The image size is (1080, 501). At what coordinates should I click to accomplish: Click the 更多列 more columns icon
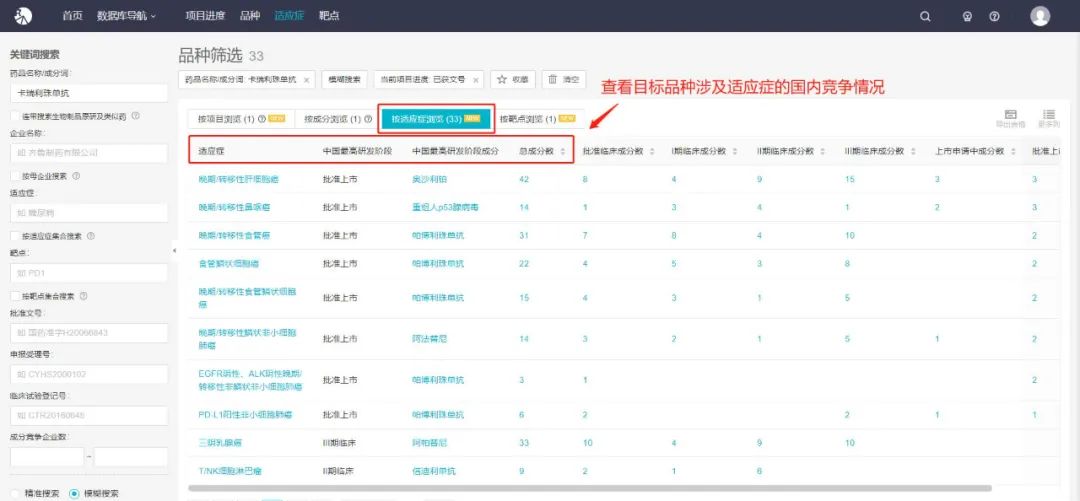[1048, 118]
